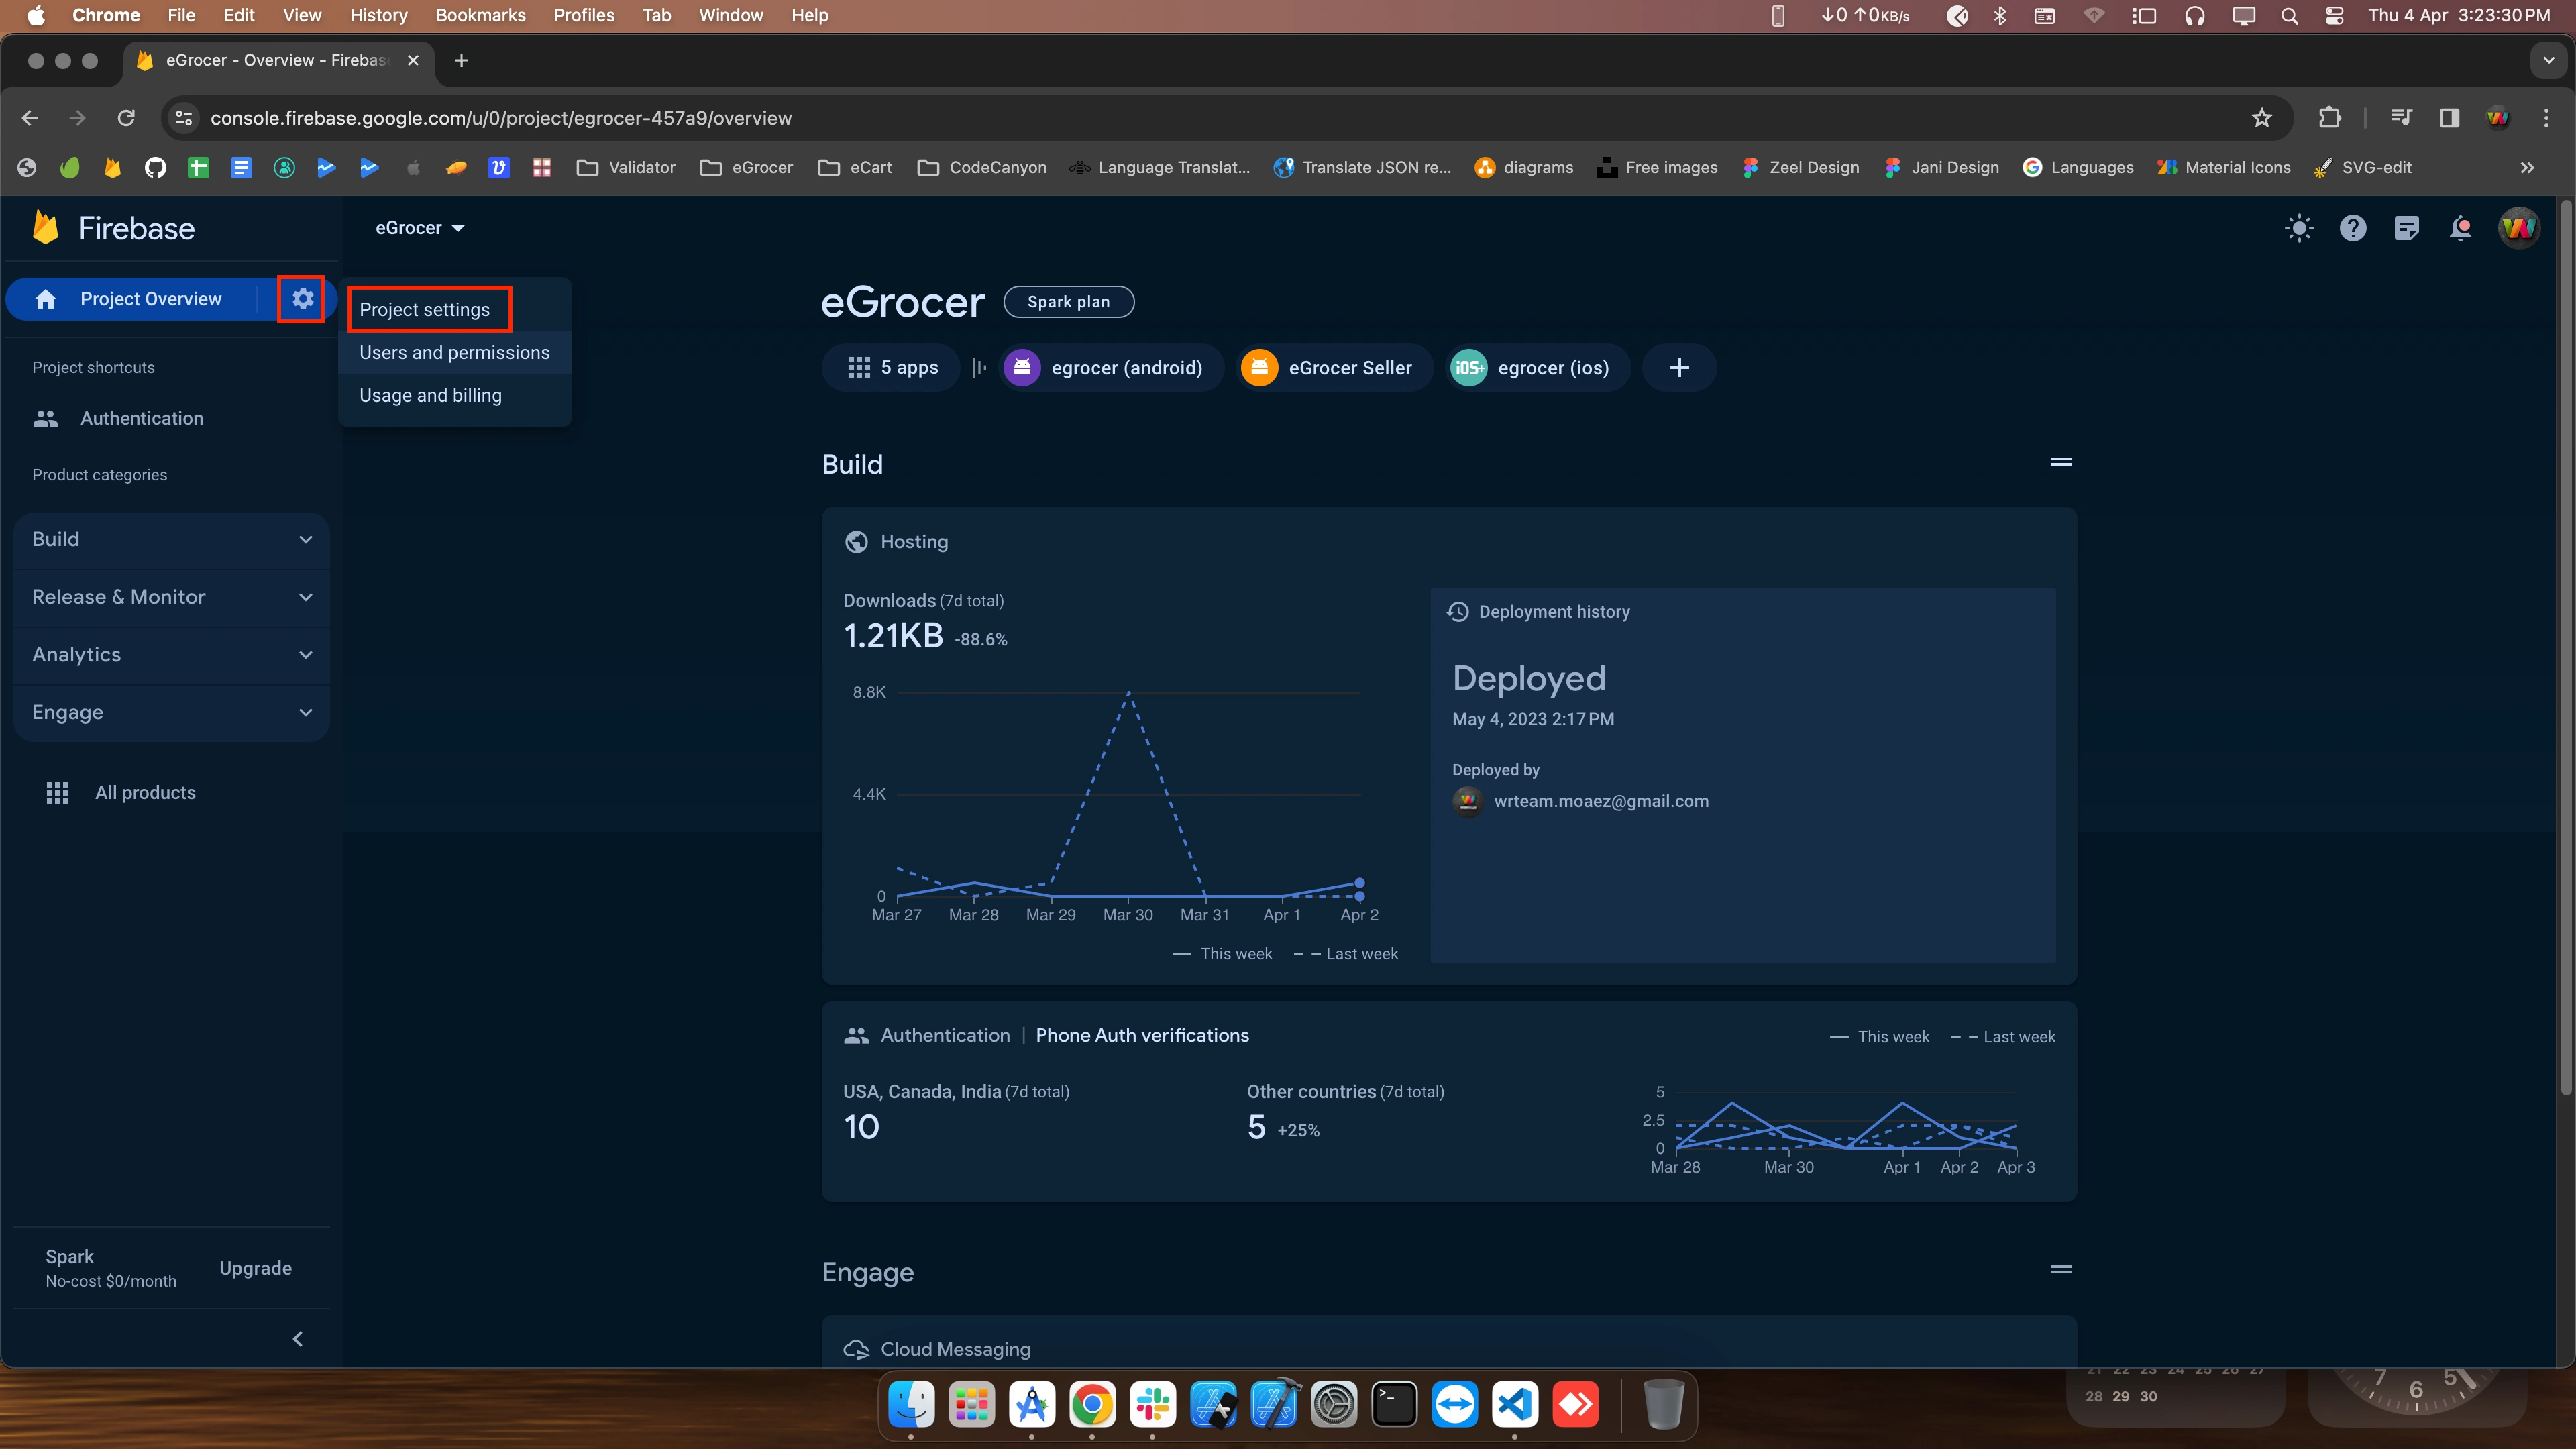Screen dimensions: 2576x1449
Task: Open the help question mark icon
Action: tap(2352, 228)
